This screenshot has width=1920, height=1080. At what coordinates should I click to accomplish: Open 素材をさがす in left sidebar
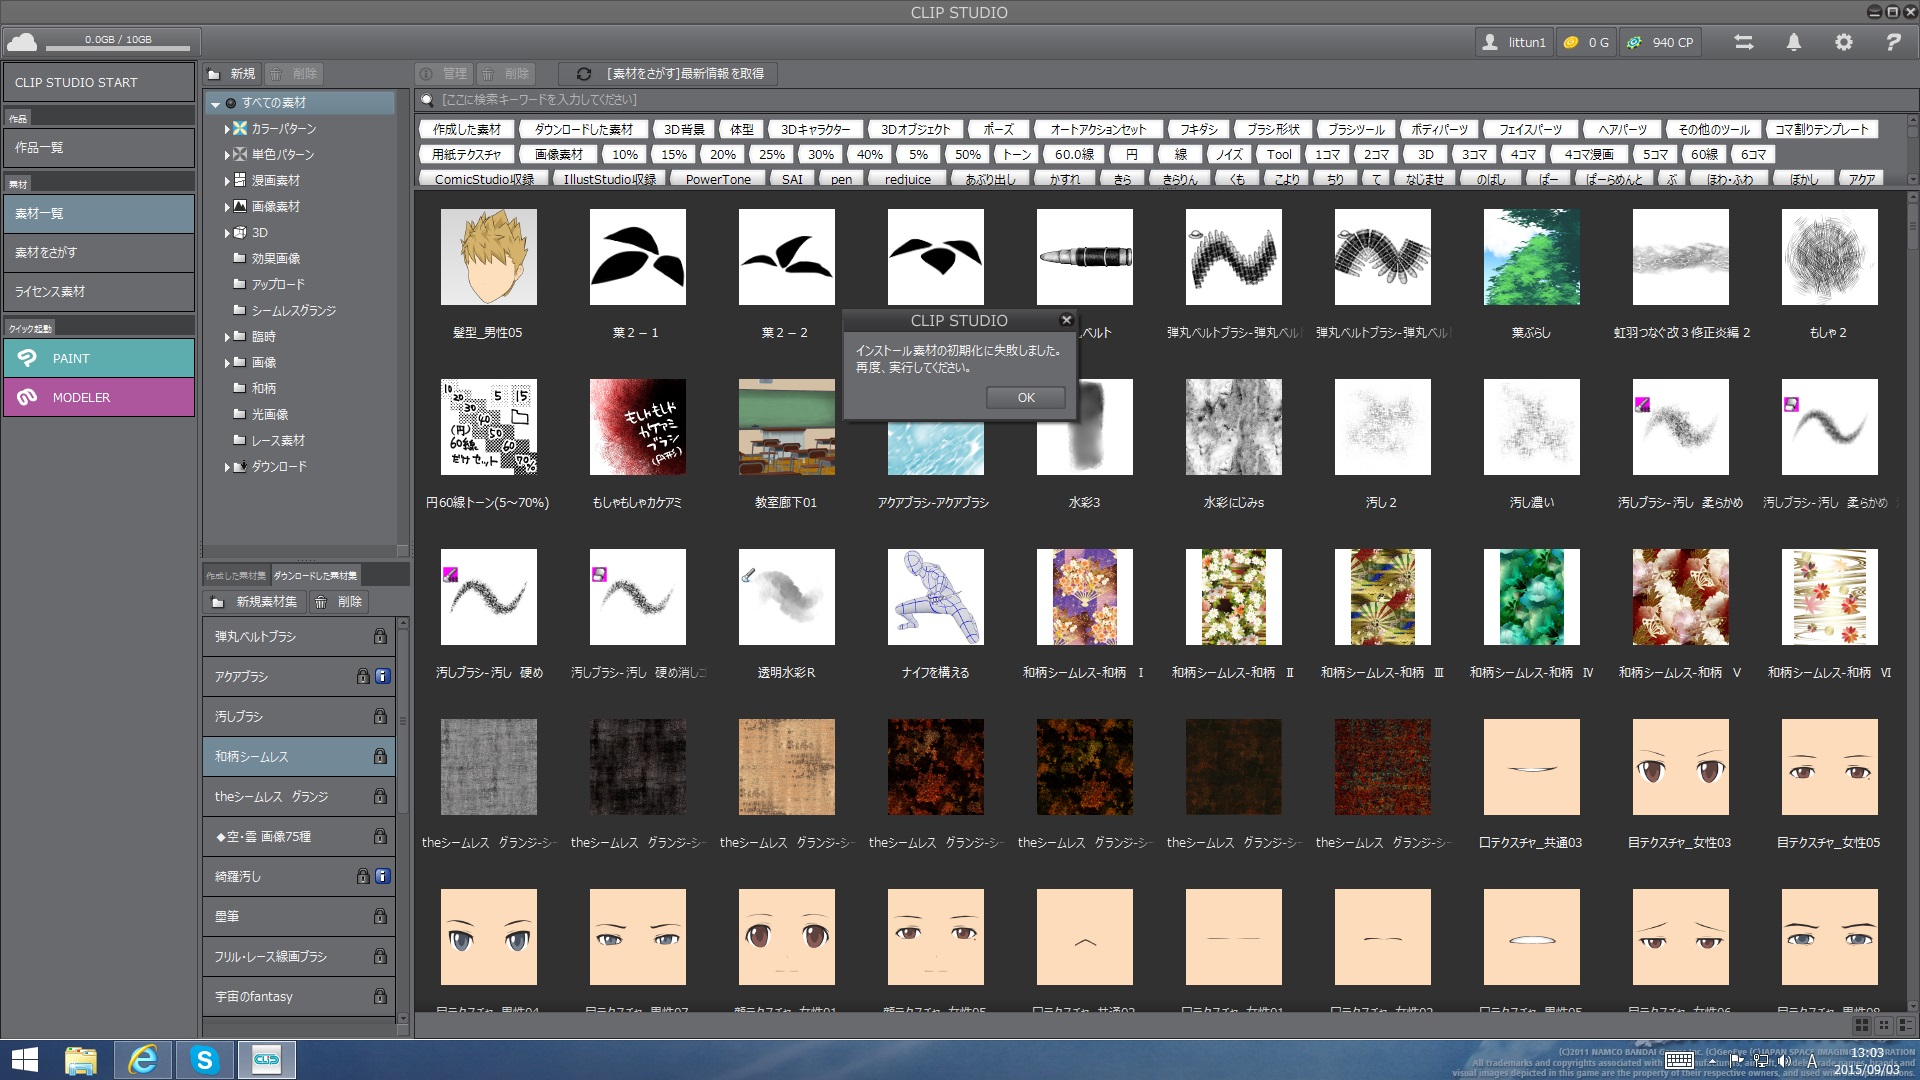click(x=98, y=253)
